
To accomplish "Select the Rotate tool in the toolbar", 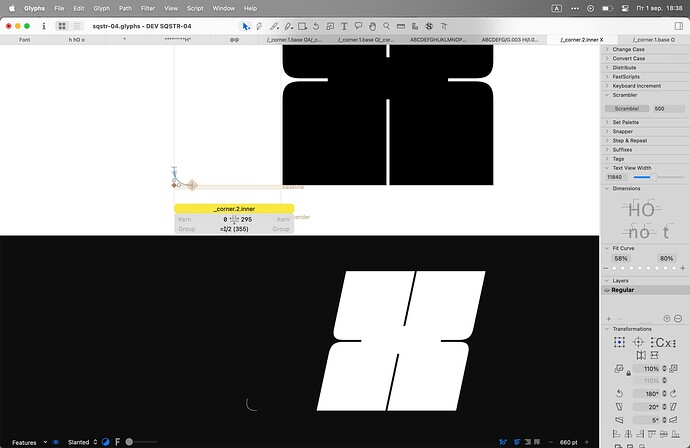I will [316, 26].
